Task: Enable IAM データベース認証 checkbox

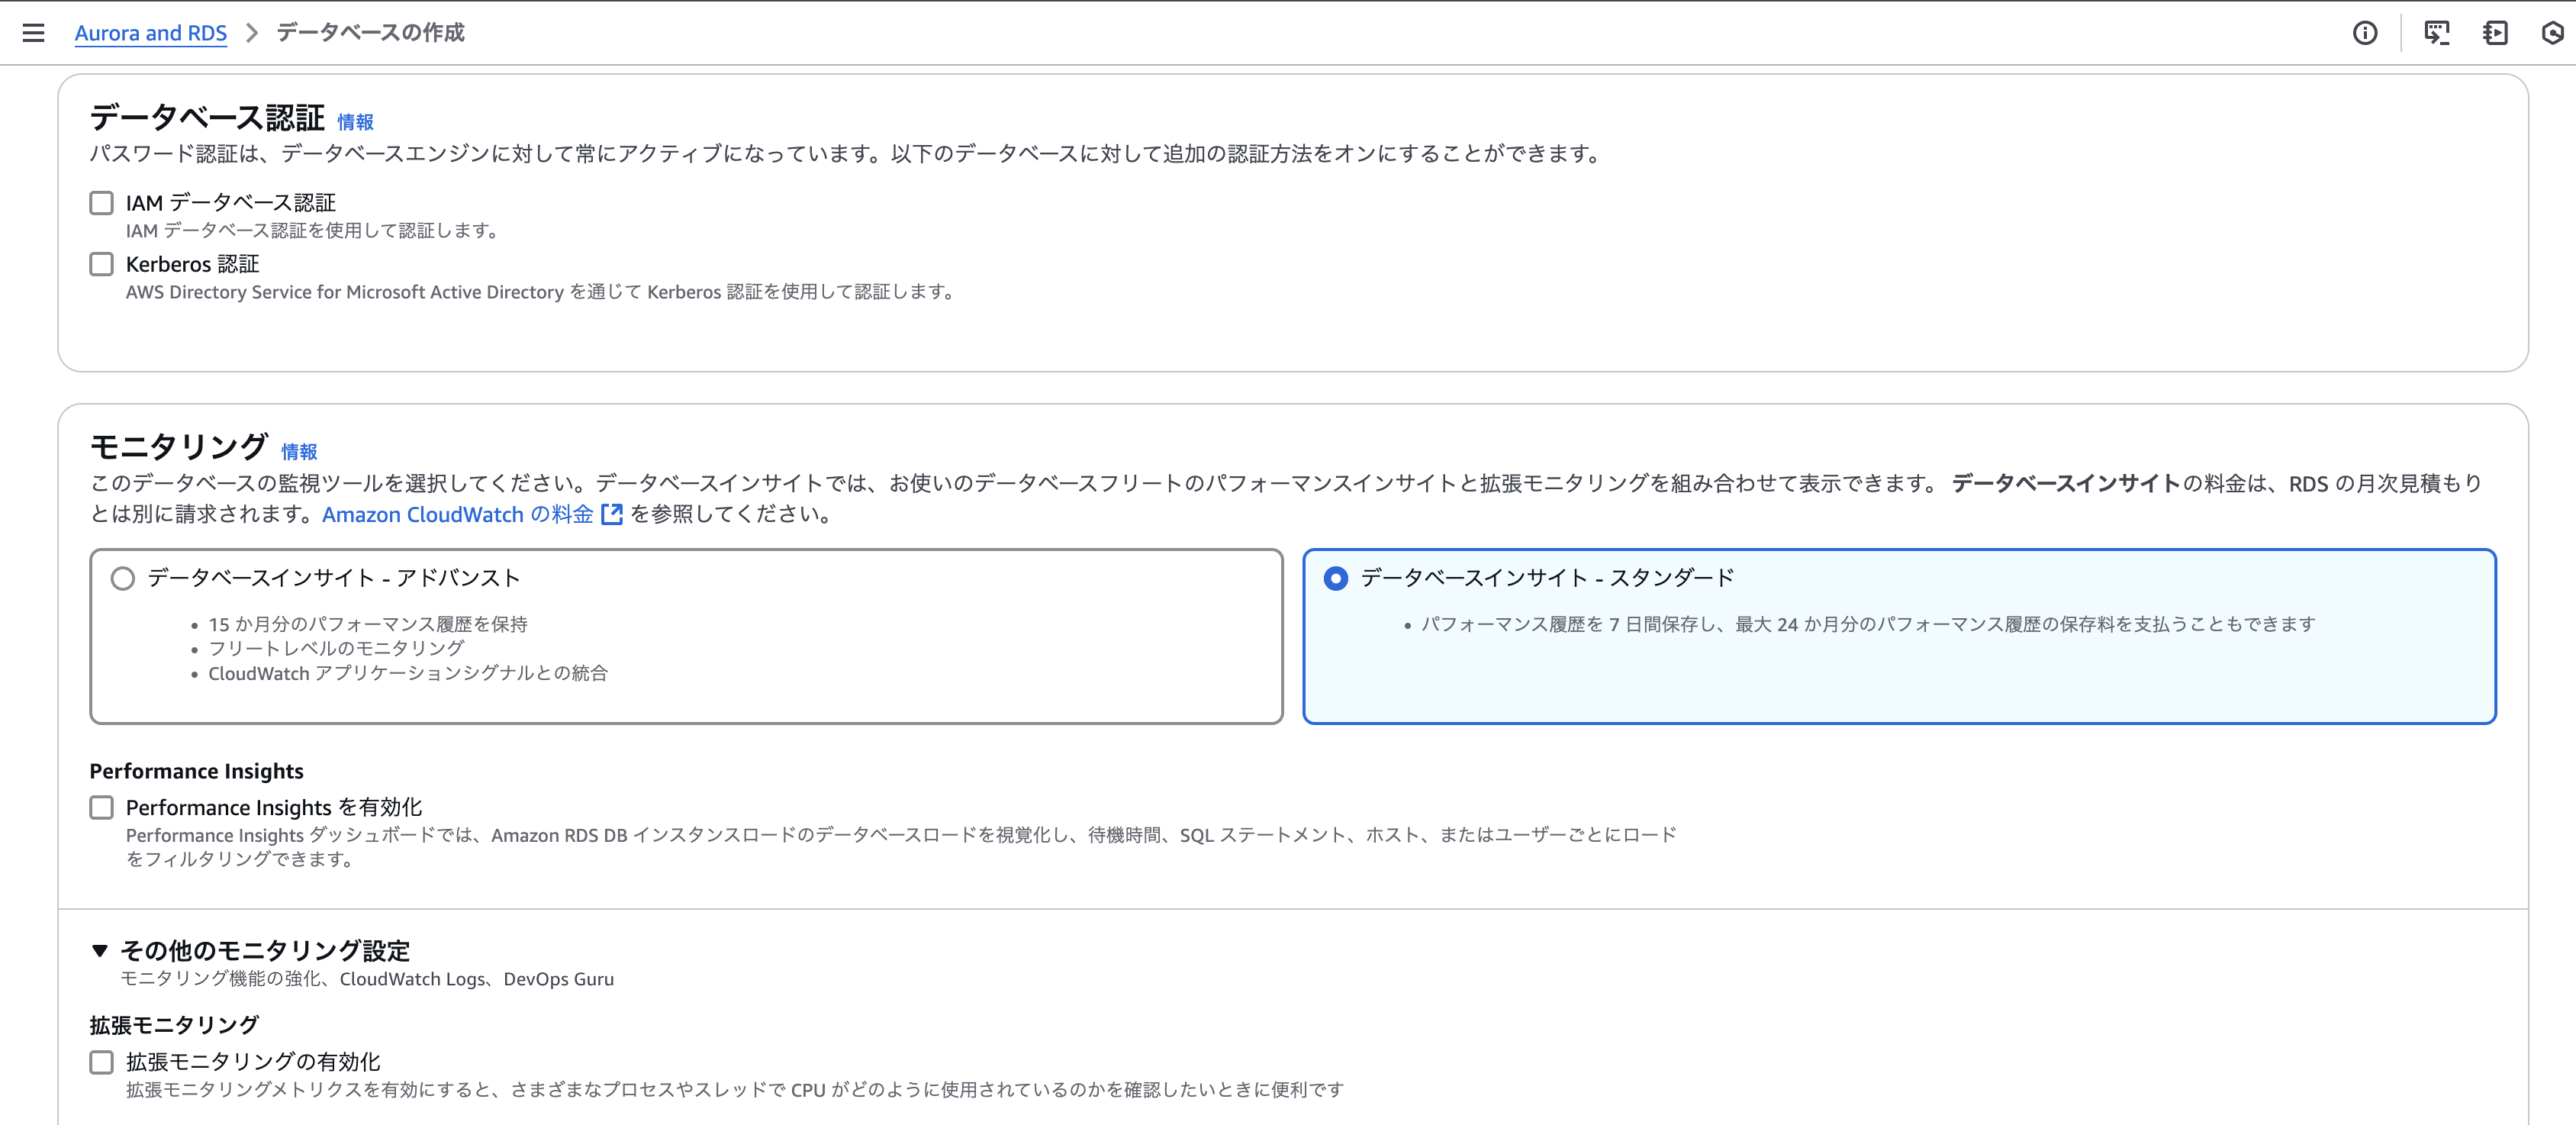Action: point(102,203)
